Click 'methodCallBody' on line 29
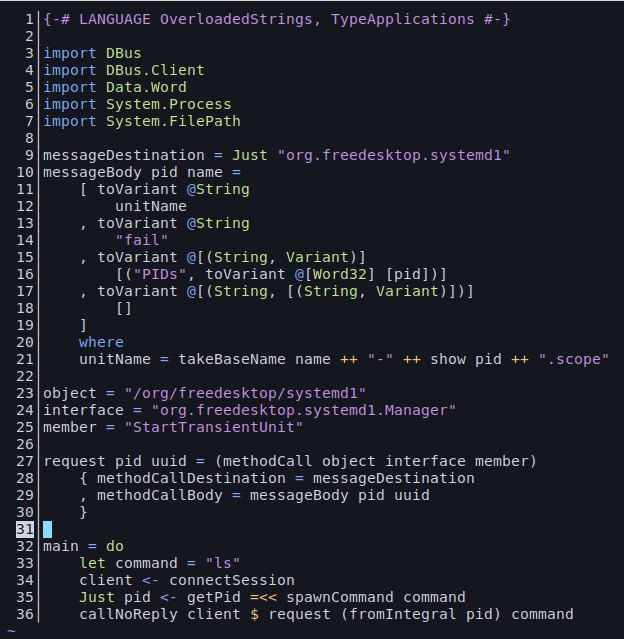Image resolution: width=624 pixels, height=639 pixels. pyautogui.click(x=160, y=495)
